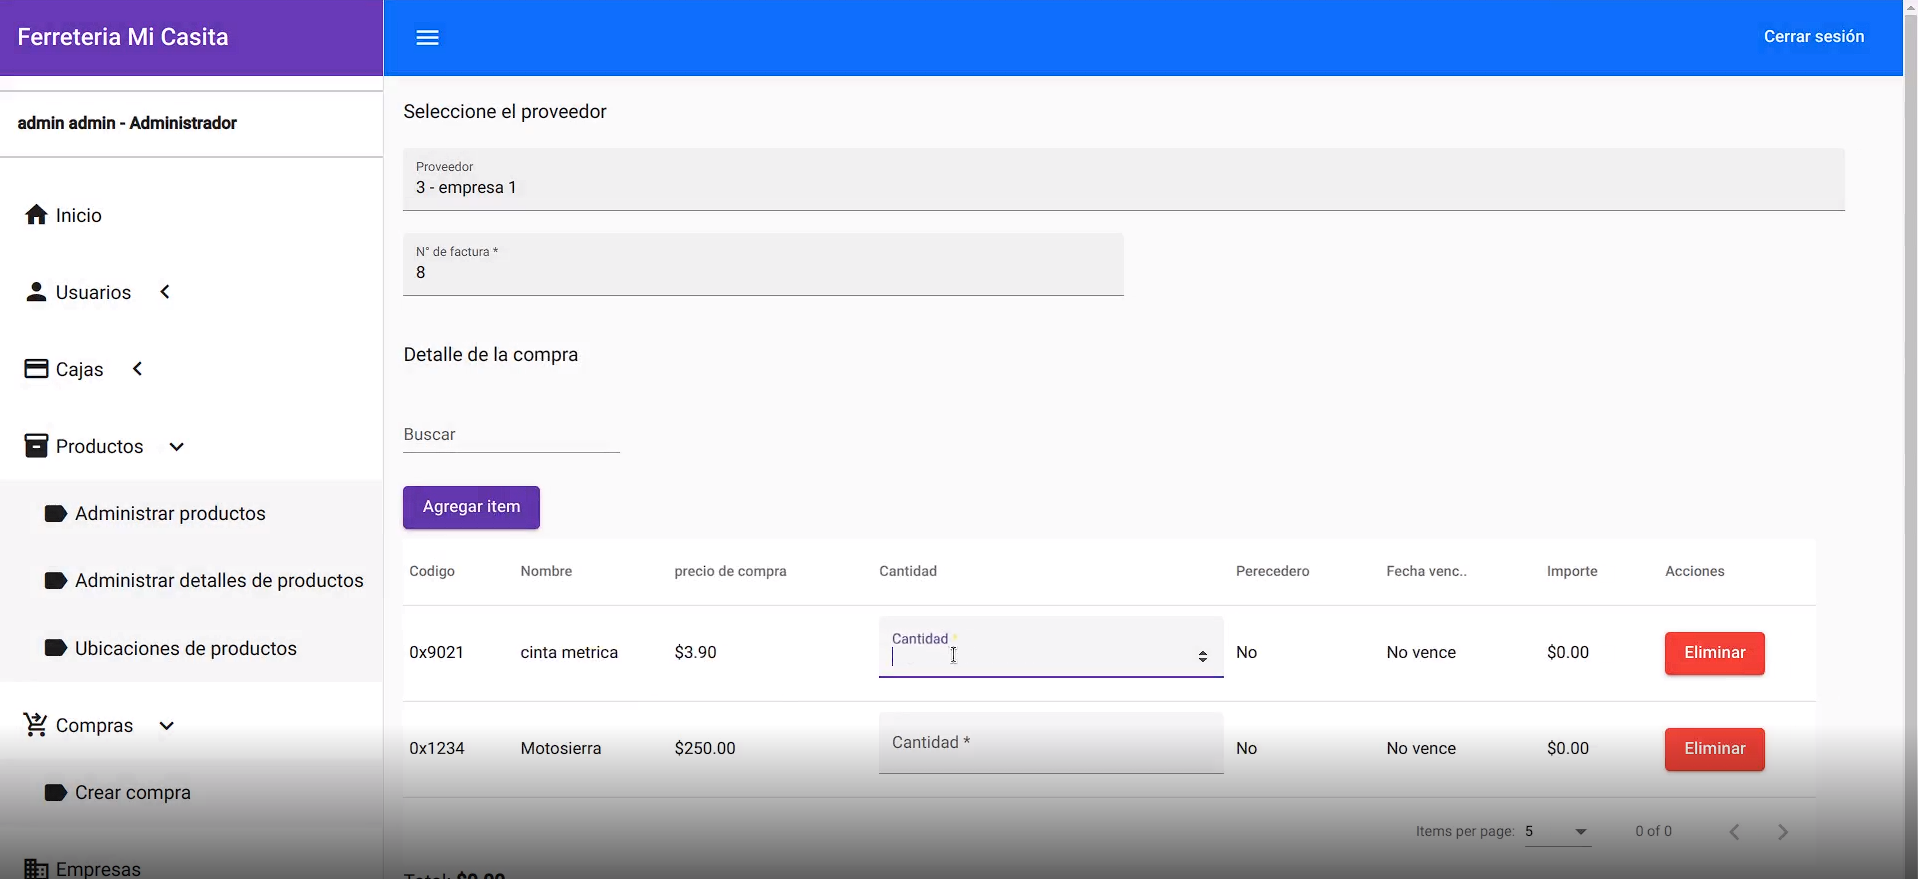Open Administrar detalles de productos
Screen dimensions: 1918x879
pos(219,581)
